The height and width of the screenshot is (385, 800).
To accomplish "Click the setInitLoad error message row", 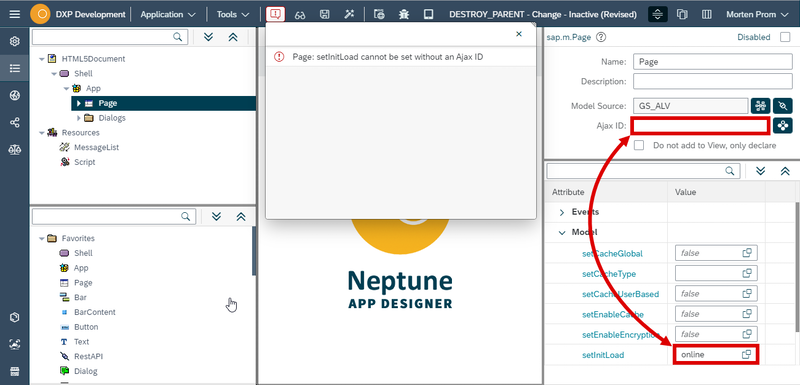I will [401, 57].
